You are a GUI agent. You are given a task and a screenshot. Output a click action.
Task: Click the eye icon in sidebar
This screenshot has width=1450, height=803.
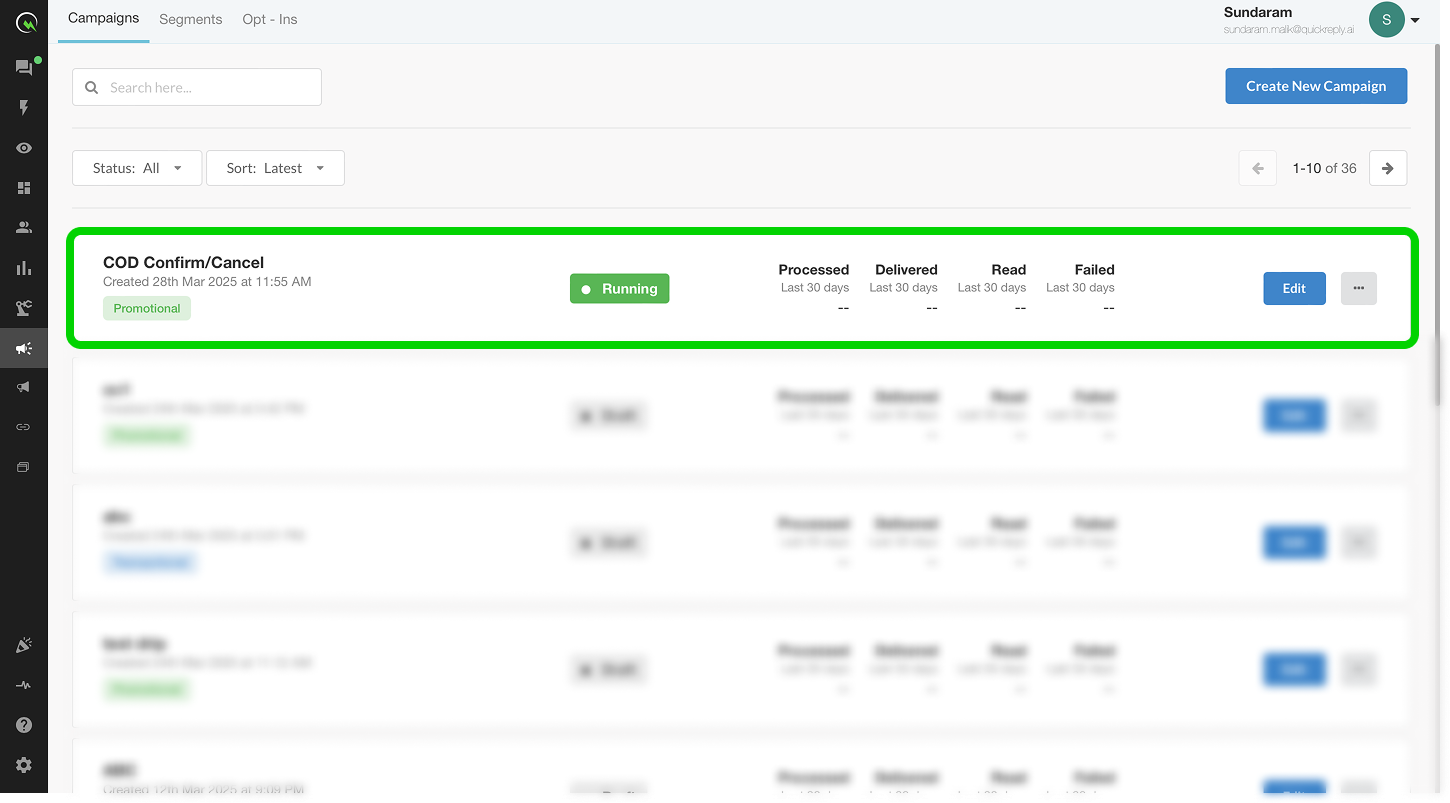point(24,148)
